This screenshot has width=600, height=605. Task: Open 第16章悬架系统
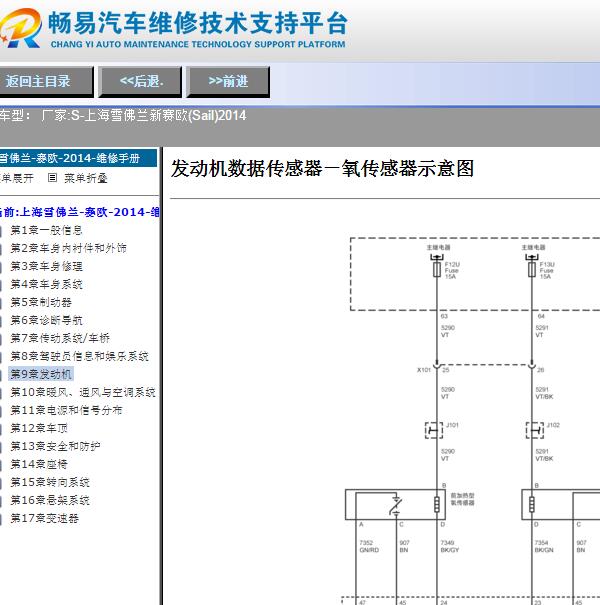coord(50,500)
